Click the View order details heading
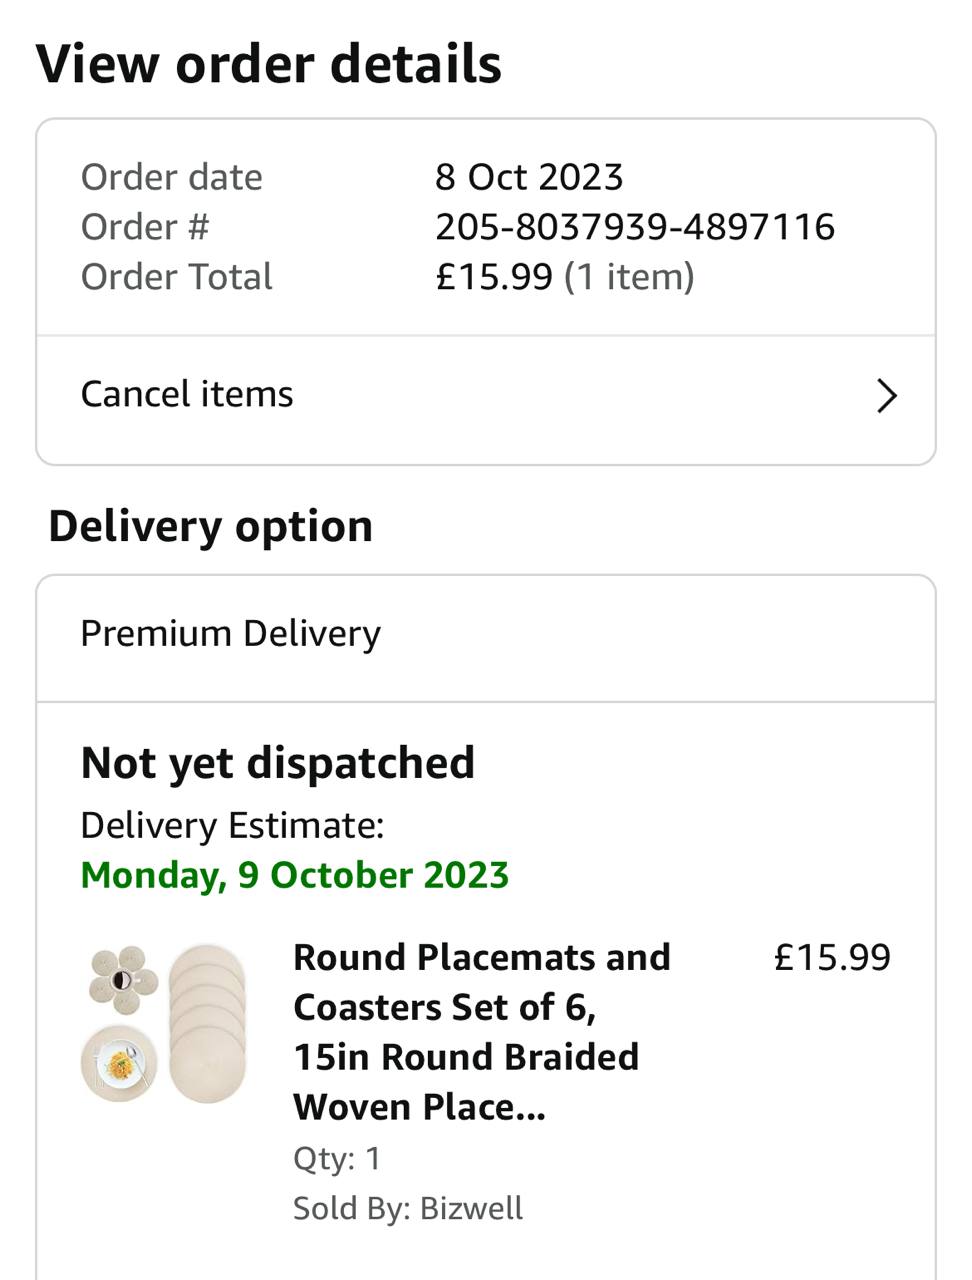972x1280 pixels. pos(268,64)
